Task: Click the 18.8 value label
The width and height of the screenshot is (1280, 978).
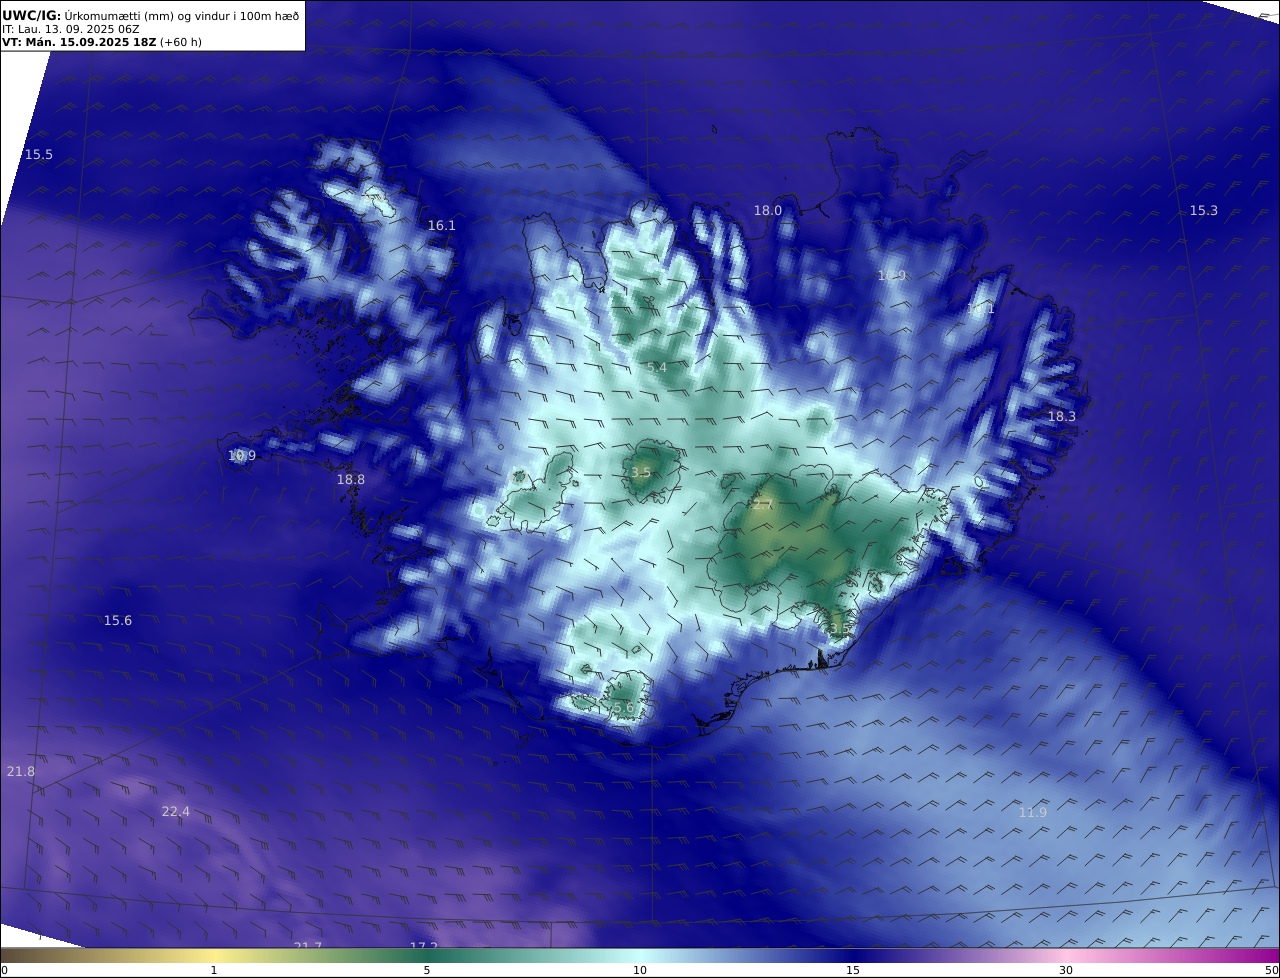Action: pos(351,480)
